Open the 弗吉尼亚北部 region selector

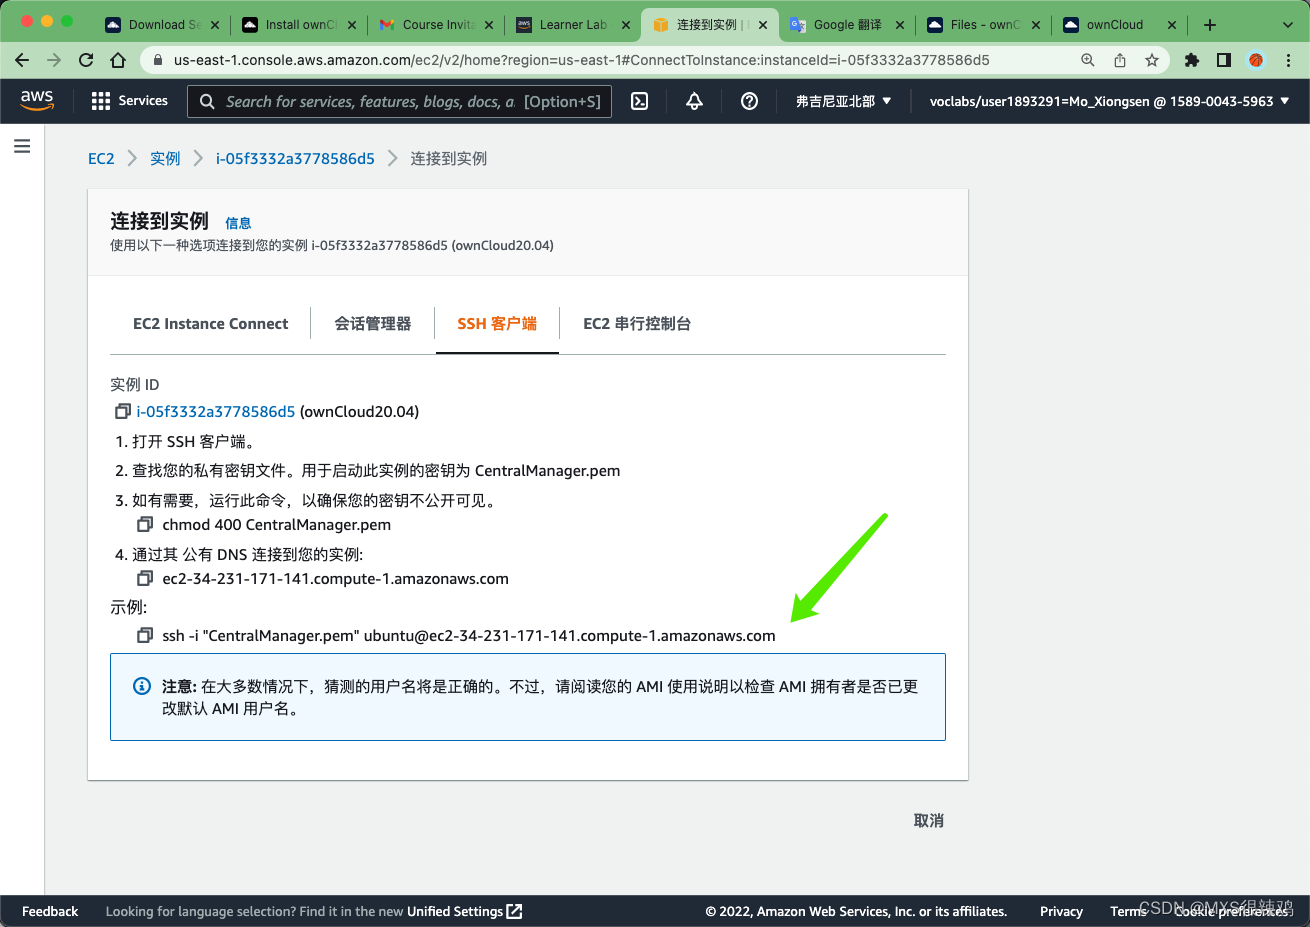(843, 100)
